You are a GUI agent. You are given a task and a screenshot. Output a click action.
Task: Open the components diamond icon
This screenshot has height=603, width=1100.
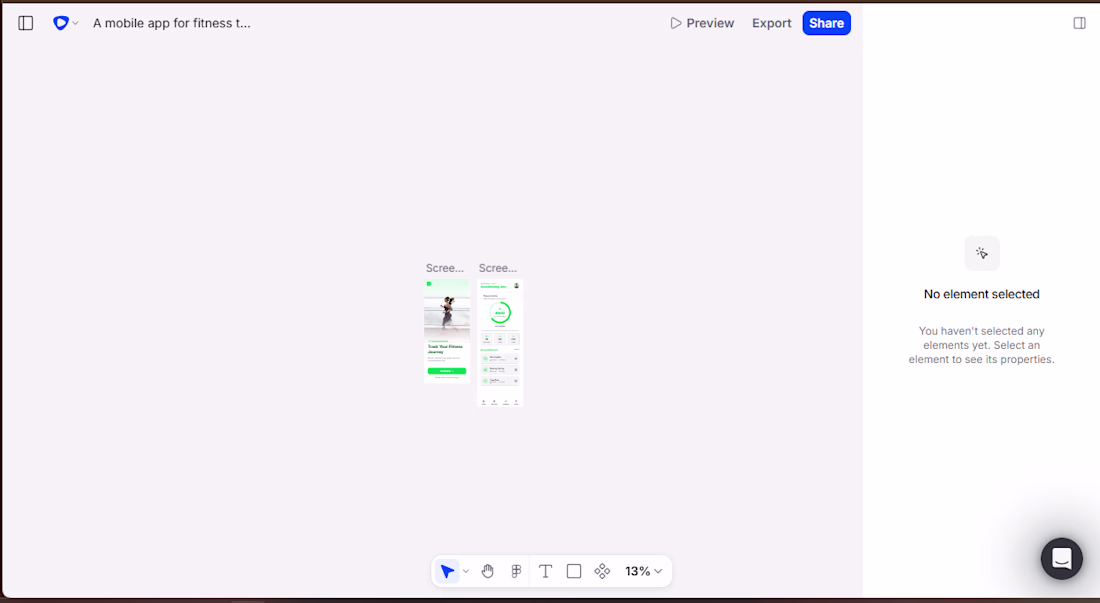(602, 571)
